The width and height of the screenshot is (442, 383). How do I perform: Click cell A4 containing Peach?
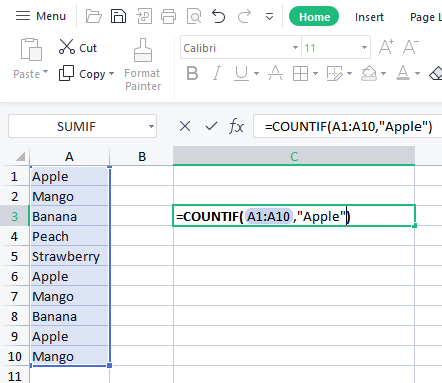[69, 236]
